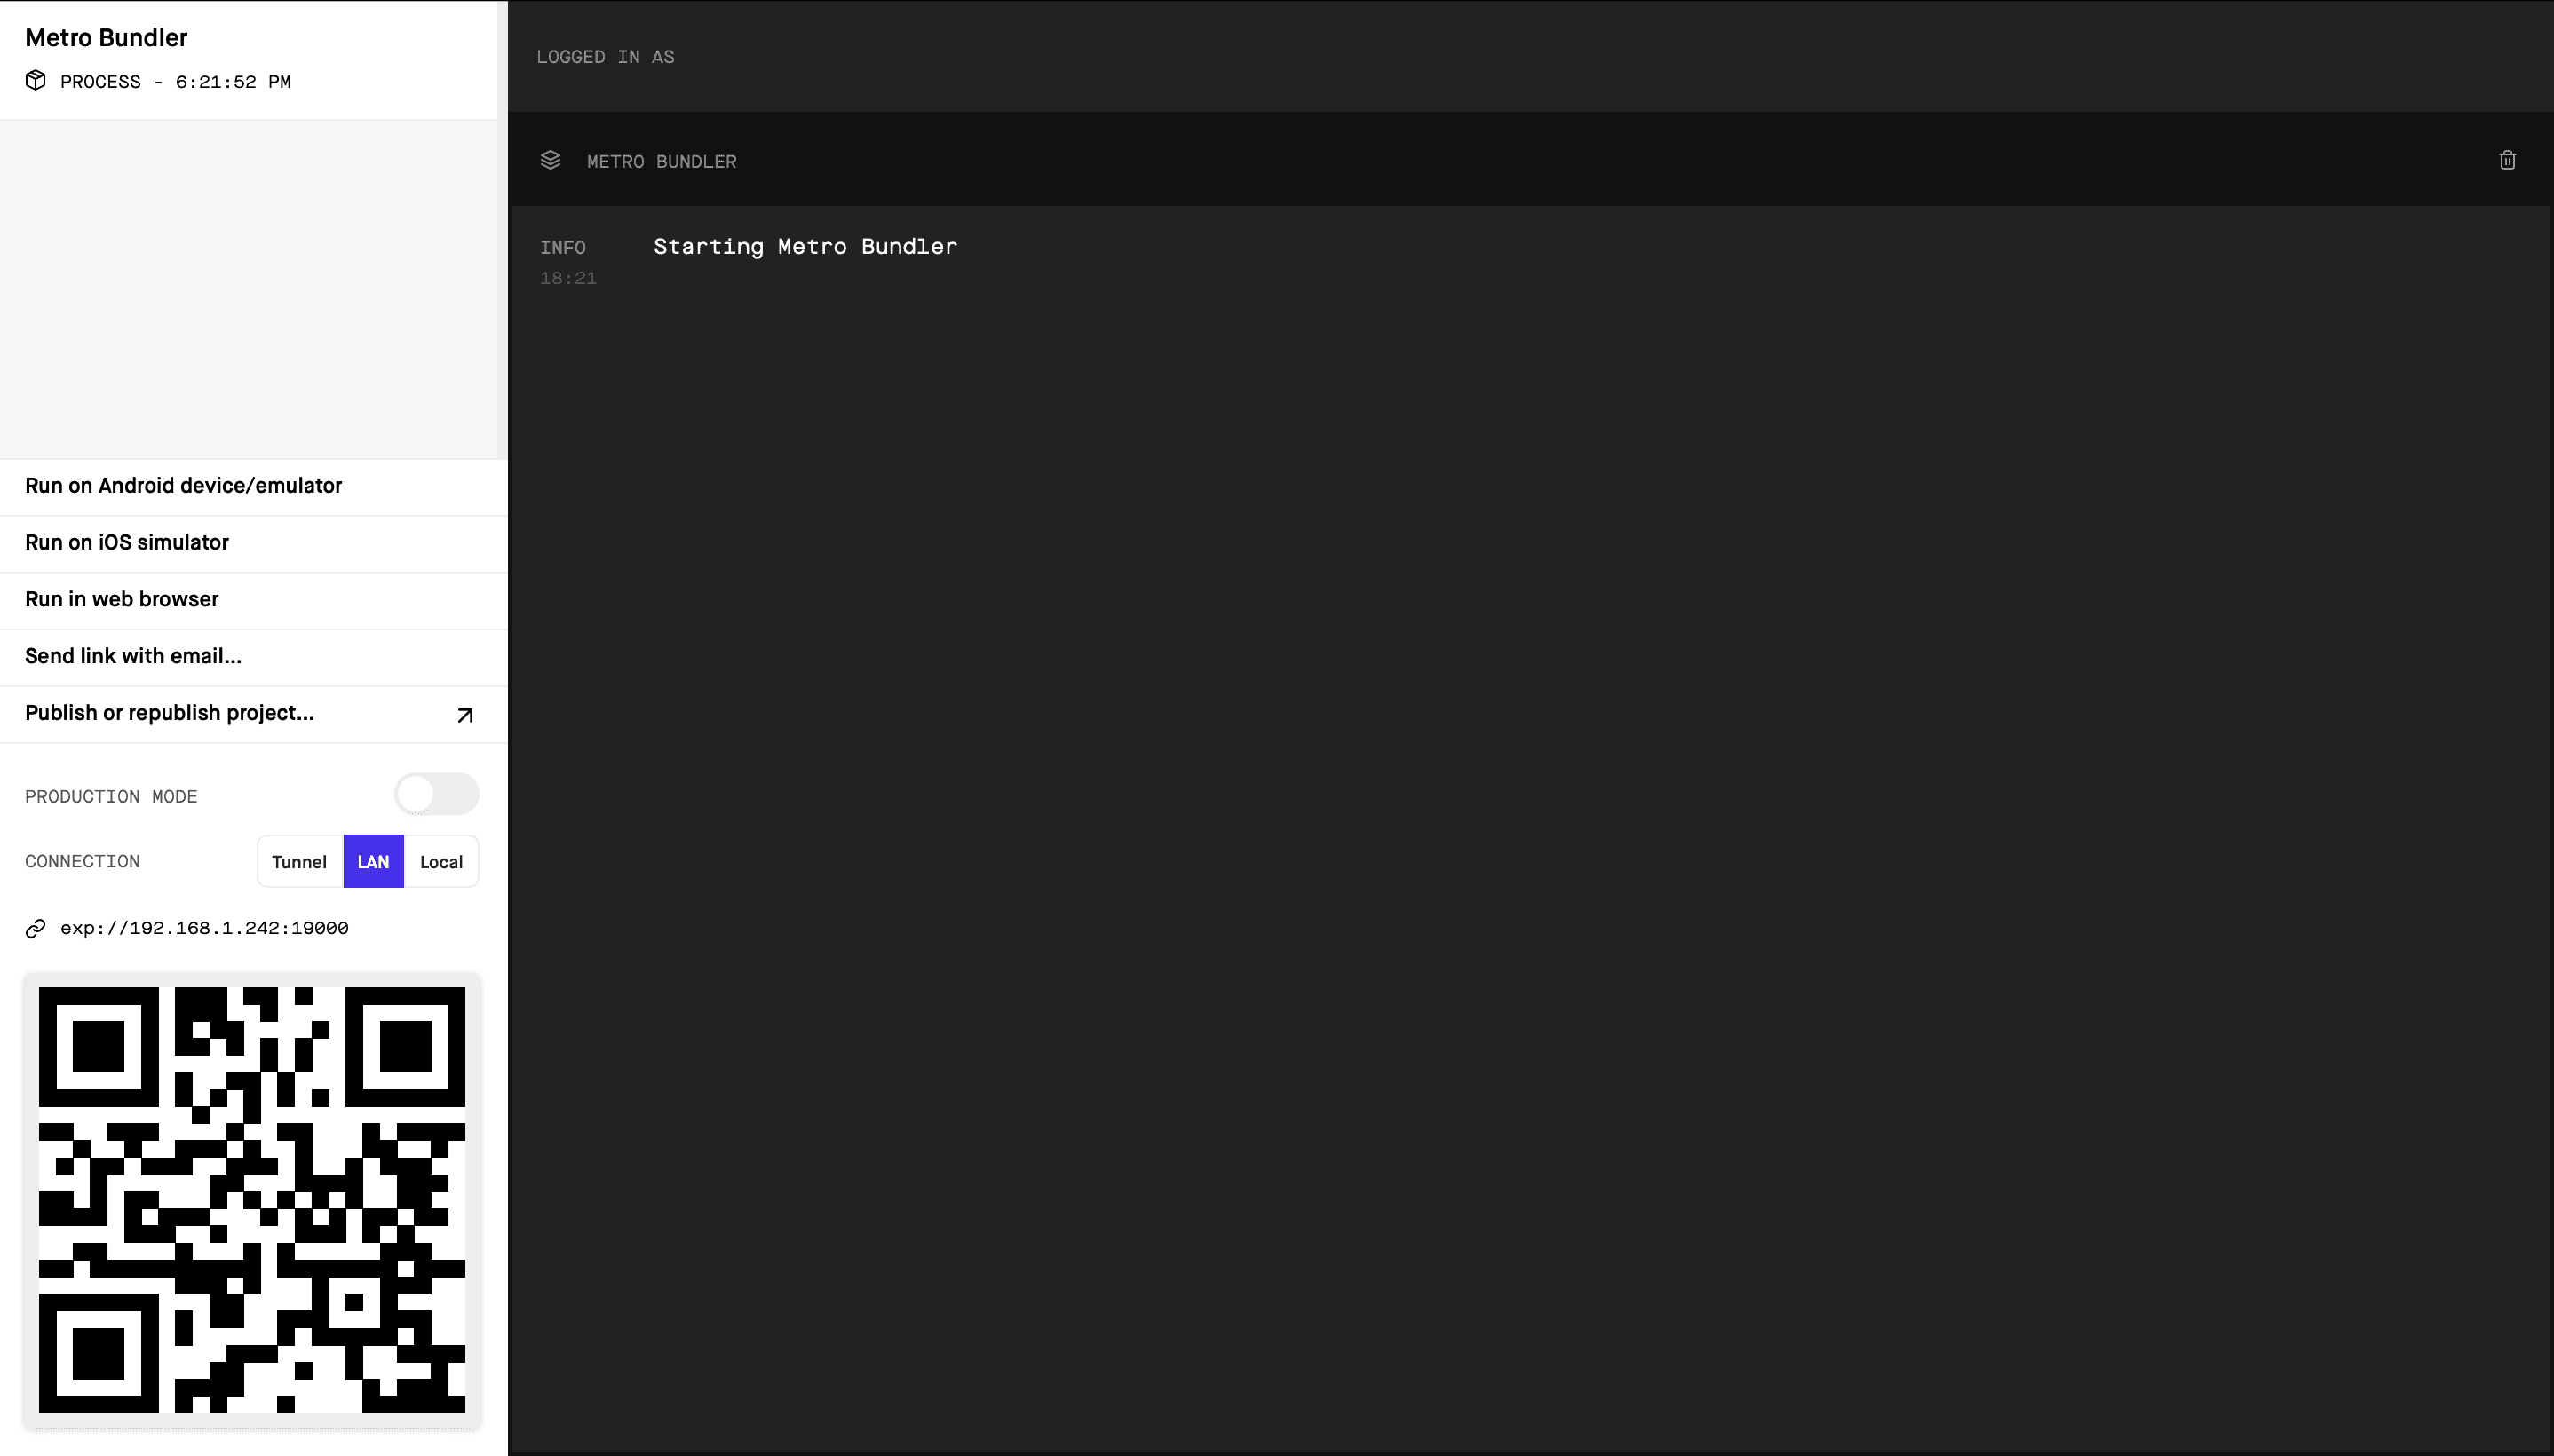Viewport: 2554px width, 1456px height.
Task: Click the link chain icon beside exp URL
Action: point(36,927)
